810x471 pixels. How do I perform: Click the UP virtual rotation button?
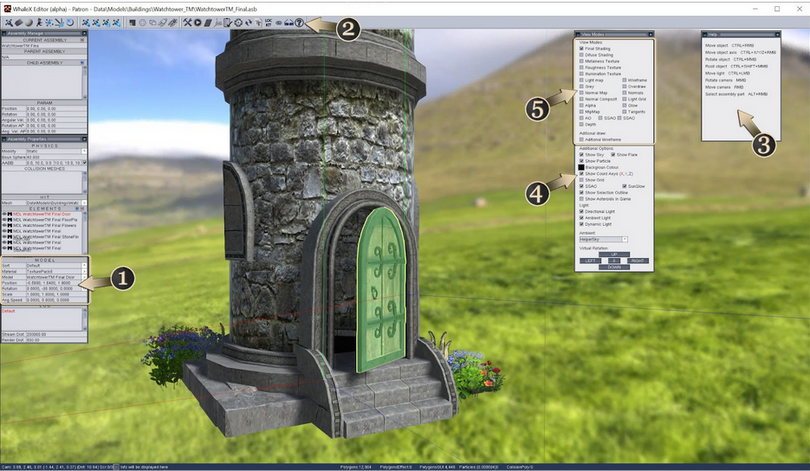click(614, 254)
